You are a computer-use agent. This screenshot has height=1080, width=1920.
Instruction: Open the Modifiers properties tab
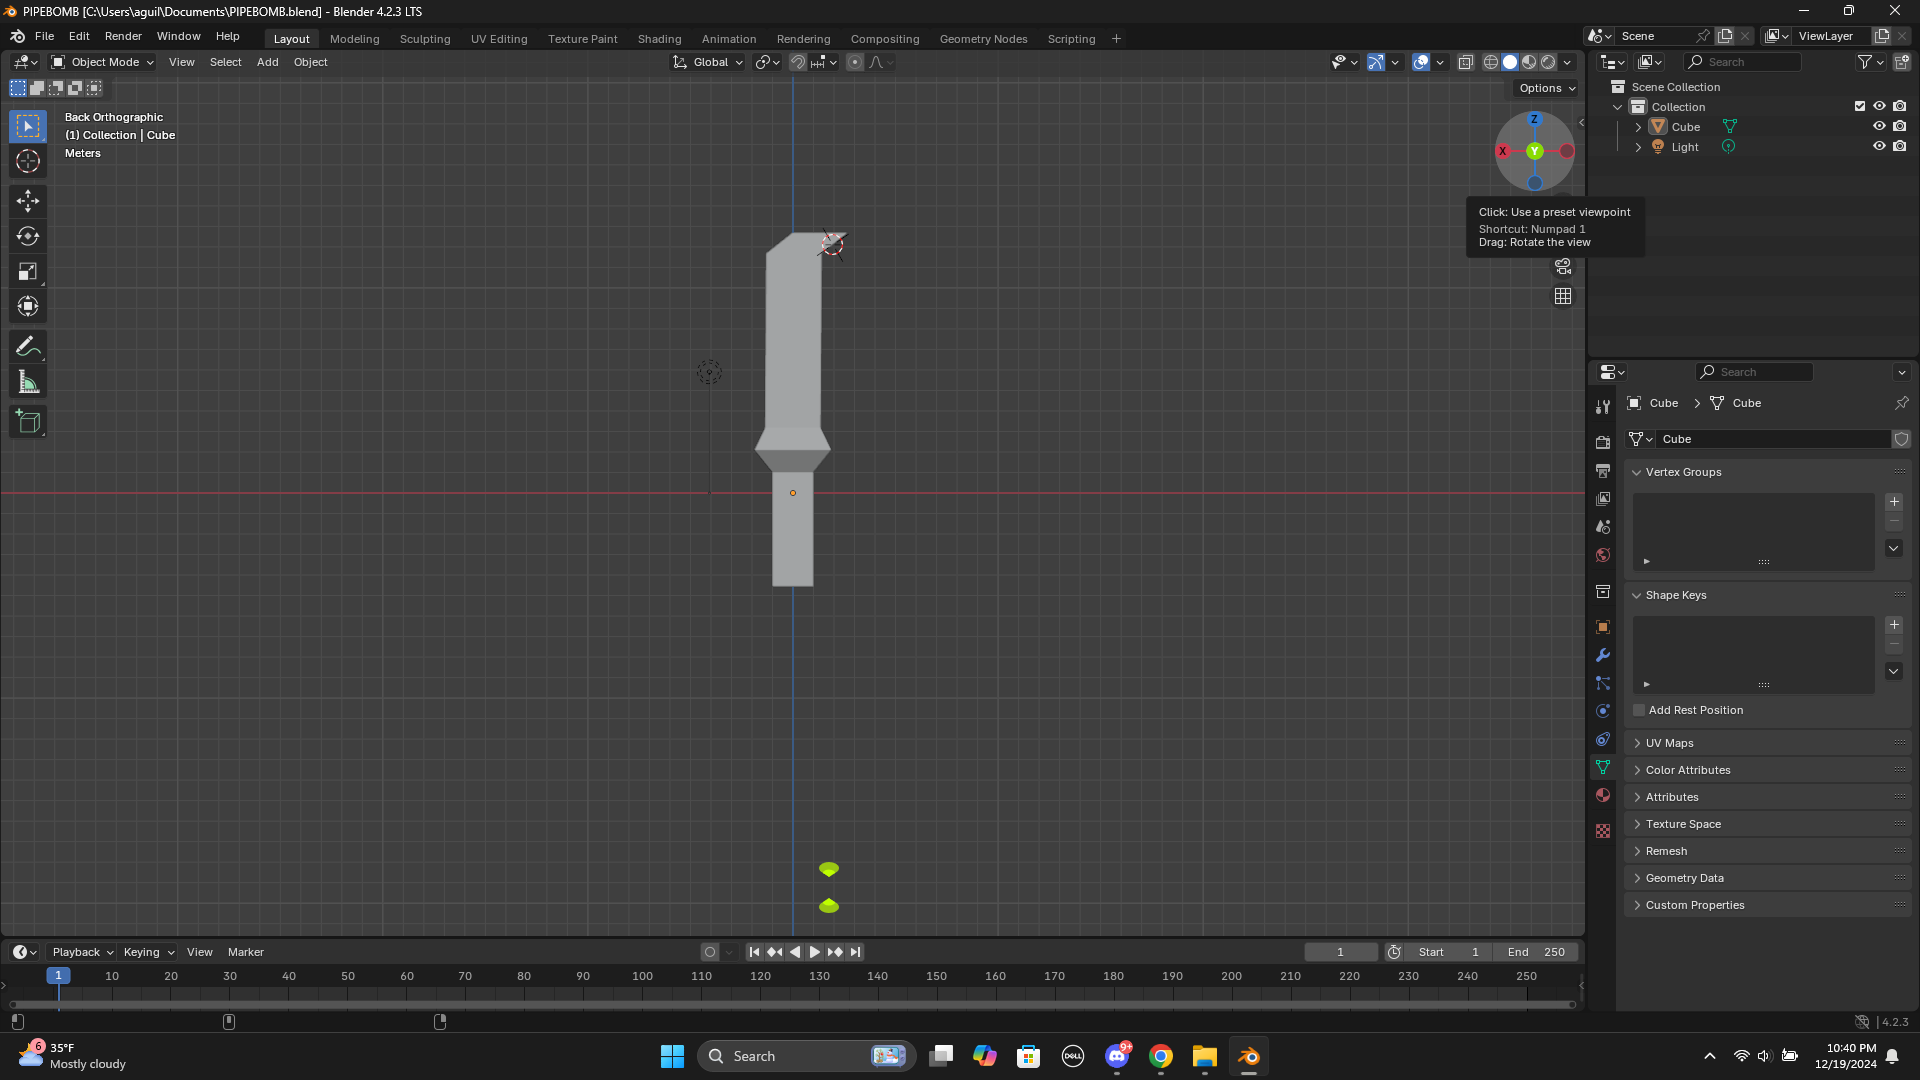pos(1603,655)
